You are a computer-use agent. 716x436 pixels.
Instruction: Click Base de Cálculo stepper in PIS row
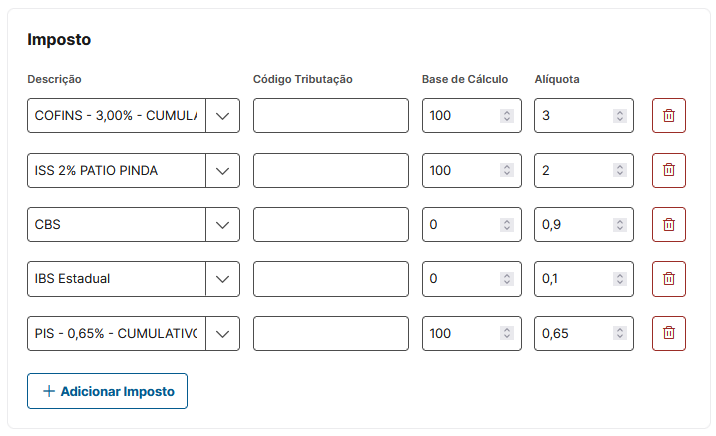507,333
